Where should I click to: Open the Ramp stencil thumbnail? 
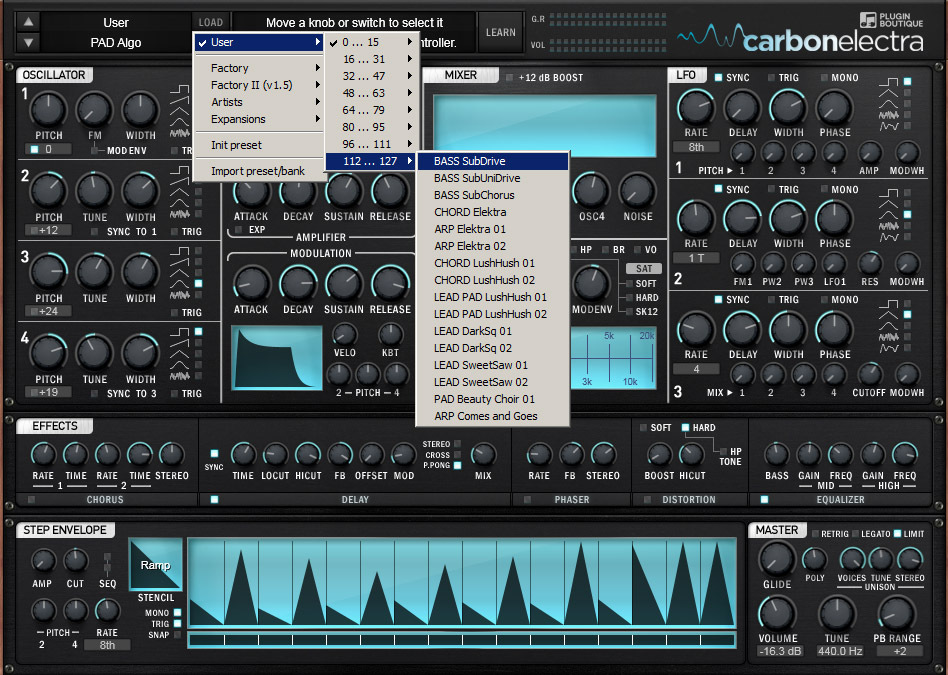pos(155,564)
